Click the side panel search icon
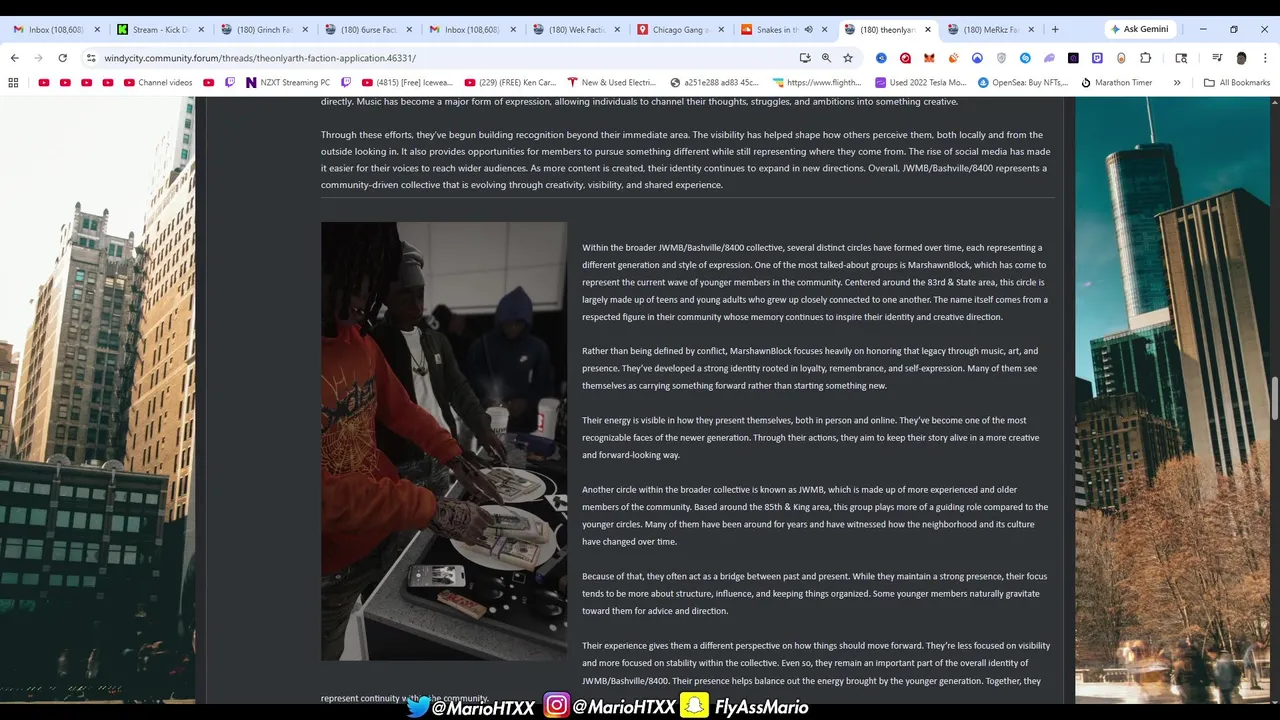The height and width of the screenshot is (720, 1280). 1181,58
